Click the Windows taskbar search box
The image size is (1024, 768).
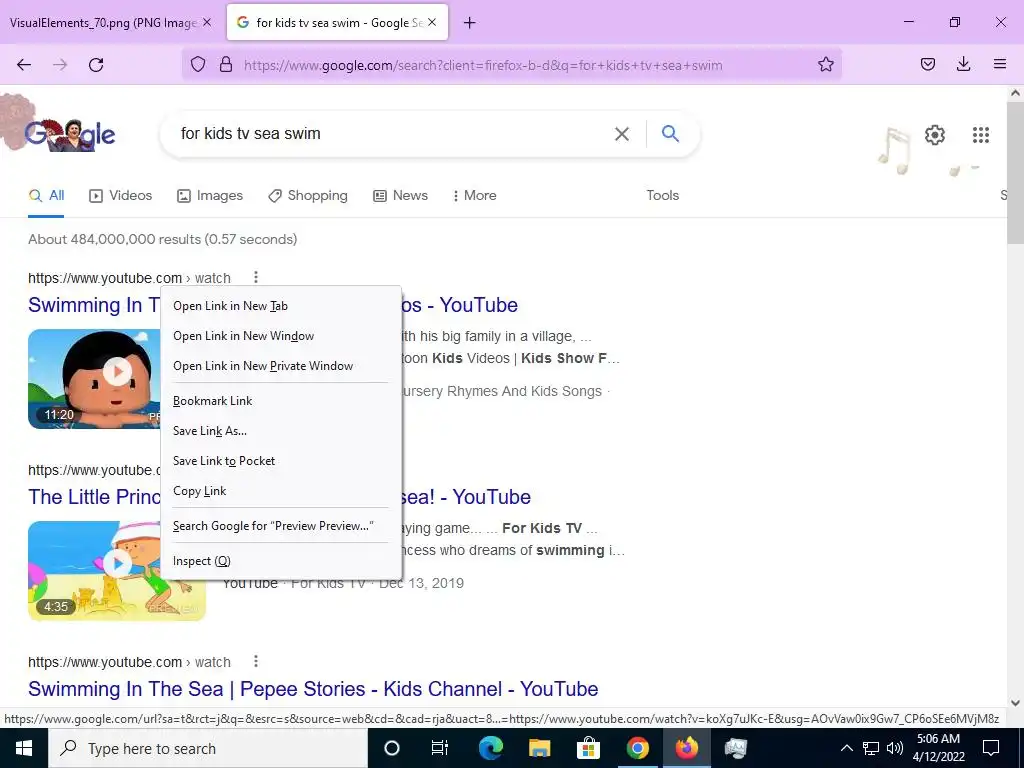(208, 748)
